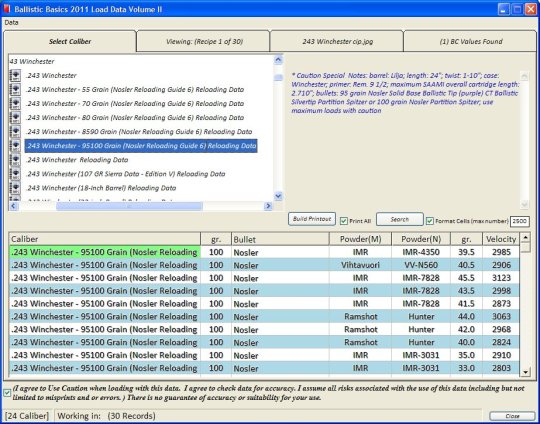540x424 pixels.
Task: Toggle the Print All checkbox
Action: pos(343,221)
